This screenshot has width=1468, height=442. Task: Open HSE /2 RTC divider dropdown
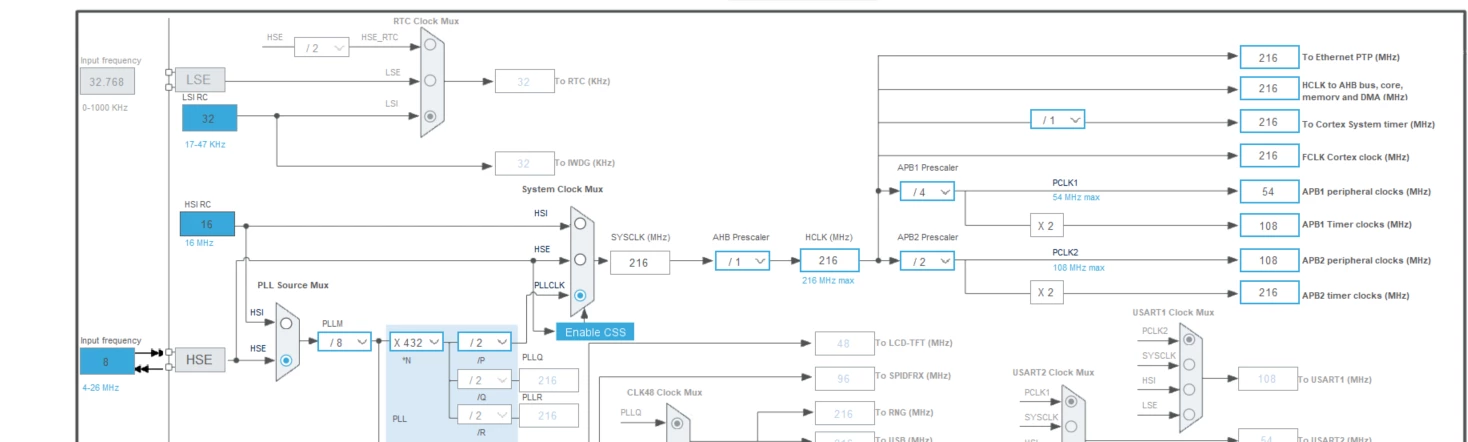[x=321, y=47]
